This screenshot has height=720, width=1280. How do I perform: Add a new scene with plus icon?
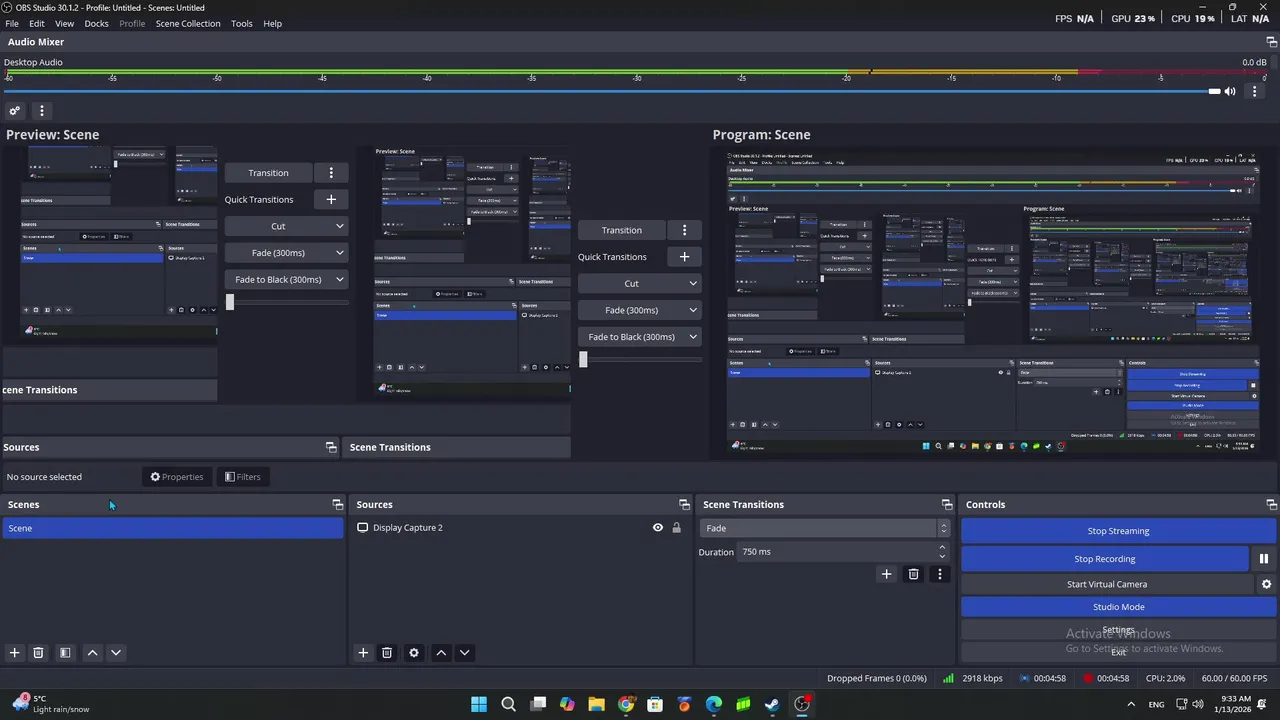click(x=14, y=653)
